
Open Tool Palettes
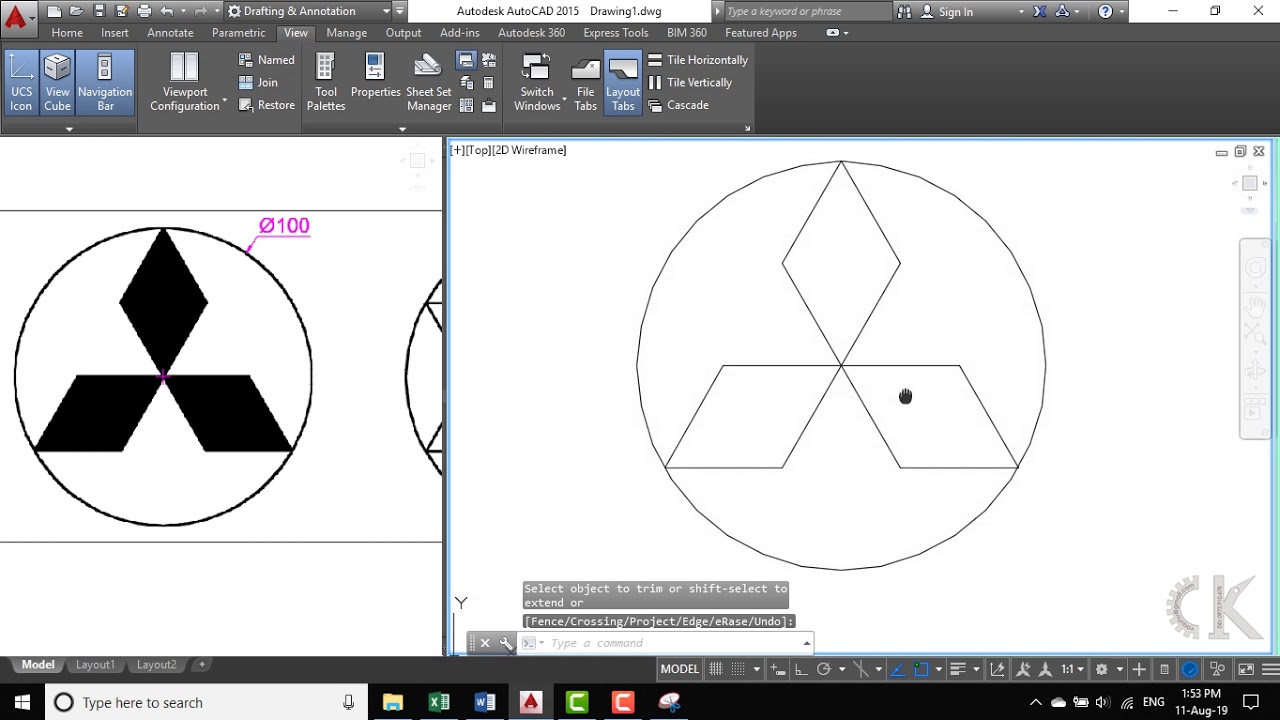pos(326,83)
